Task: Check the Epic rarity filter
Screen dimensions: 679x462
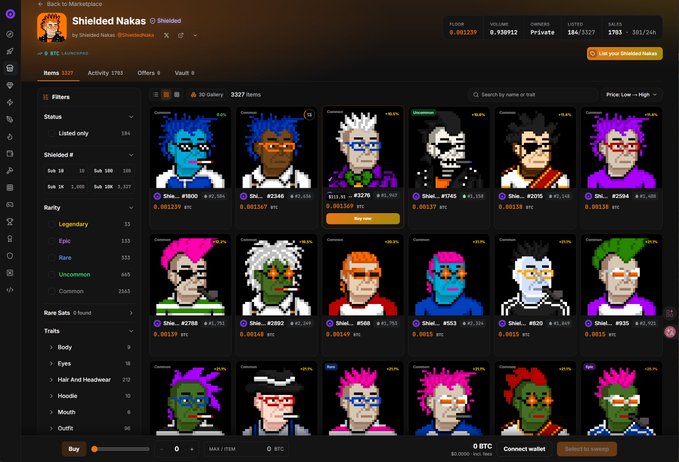Action: click(52, 241)
